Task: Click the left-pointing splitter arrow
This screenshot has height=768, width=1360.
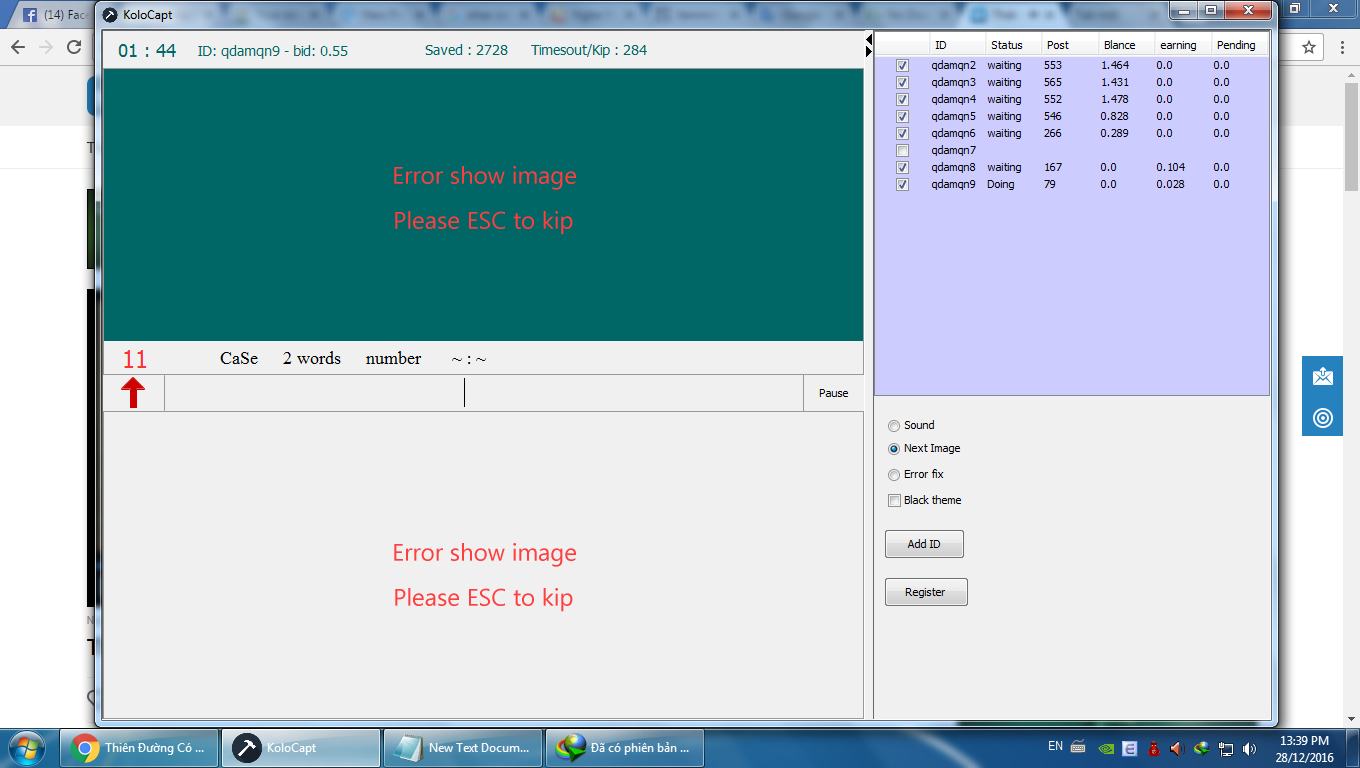Action: click(x=868, y=38)
